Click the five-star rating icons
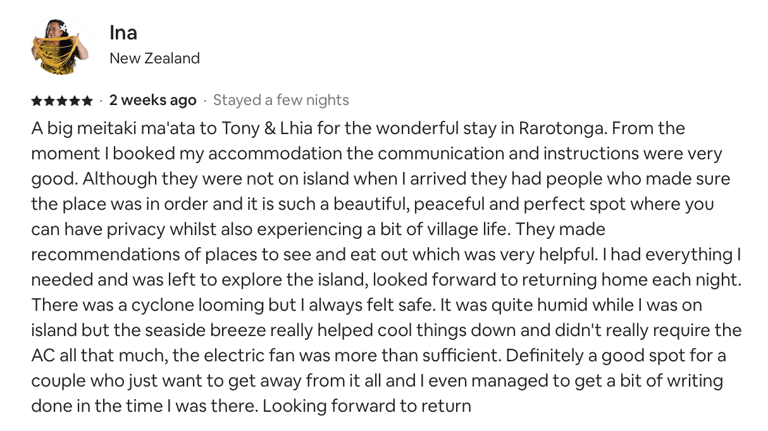Viewport: 768px width, 431px height. click(x=62, y=101)
